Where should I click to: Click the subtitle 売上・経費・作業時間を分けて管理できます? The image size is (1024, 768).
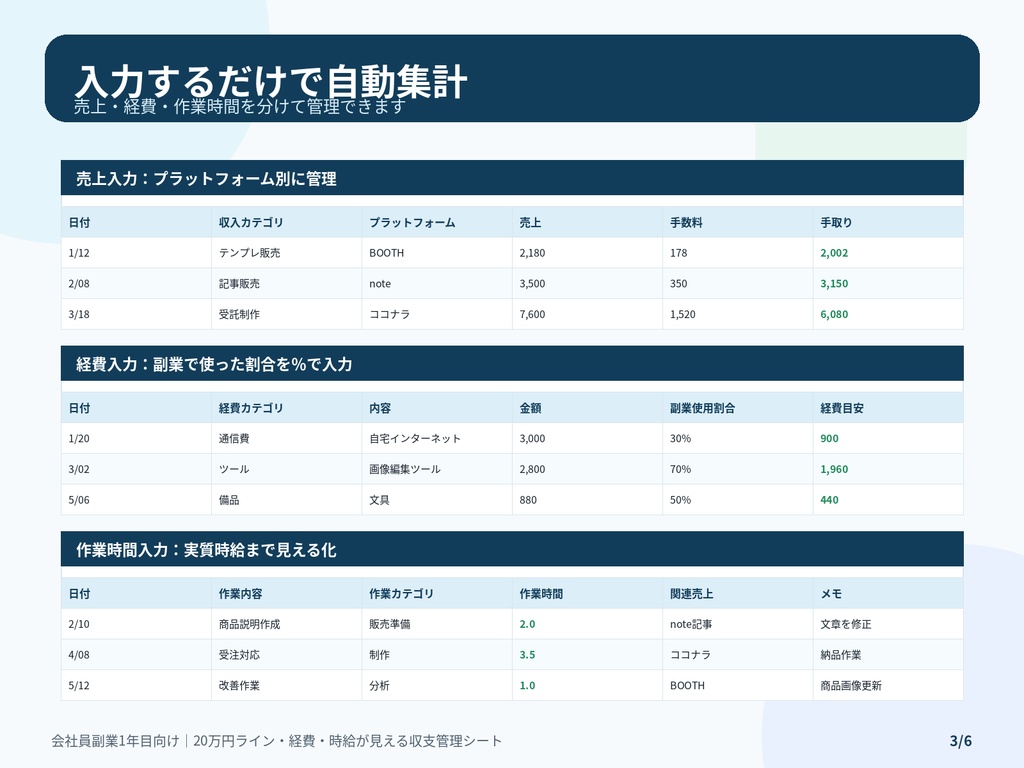click(240, 106)
